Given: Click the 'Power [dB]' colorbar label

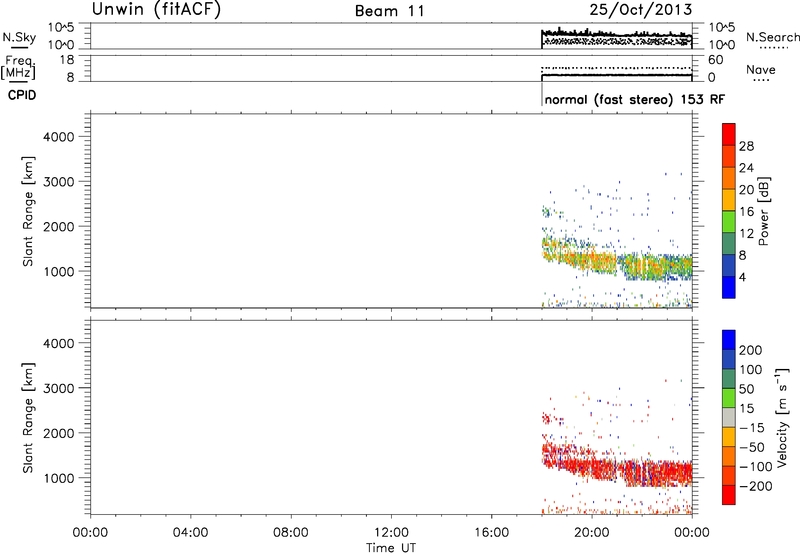Looking at the screenshot, I should point(763,211).
